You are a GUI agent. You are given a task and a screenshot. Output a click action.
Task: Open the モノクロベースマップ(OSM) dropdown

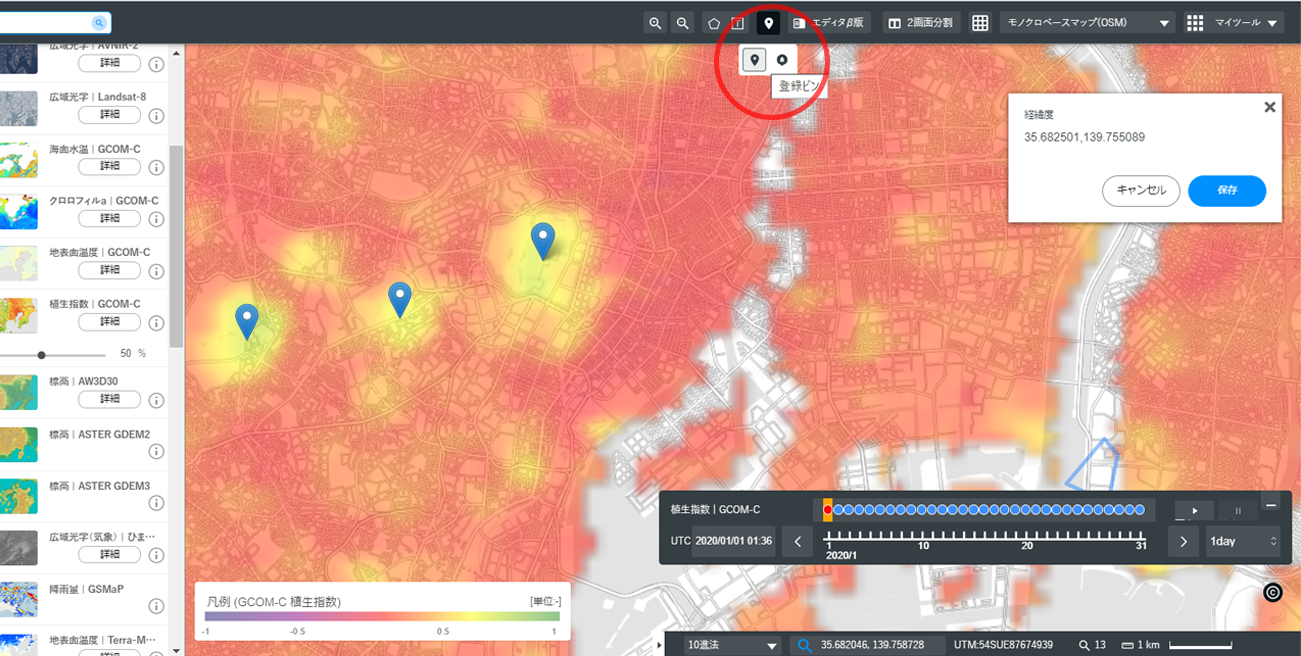(1087, 23)
